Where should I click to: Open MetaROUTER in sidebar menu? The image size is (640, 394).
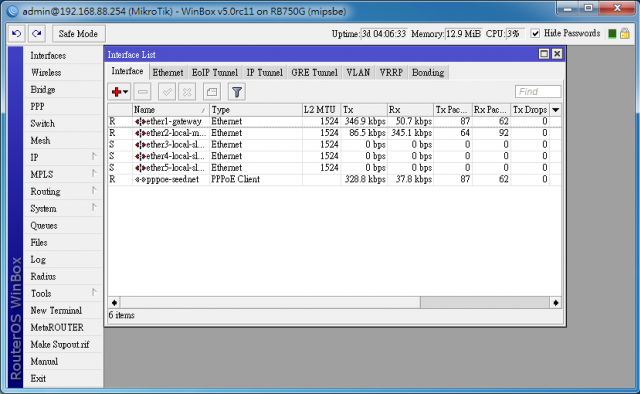[63, 327]
